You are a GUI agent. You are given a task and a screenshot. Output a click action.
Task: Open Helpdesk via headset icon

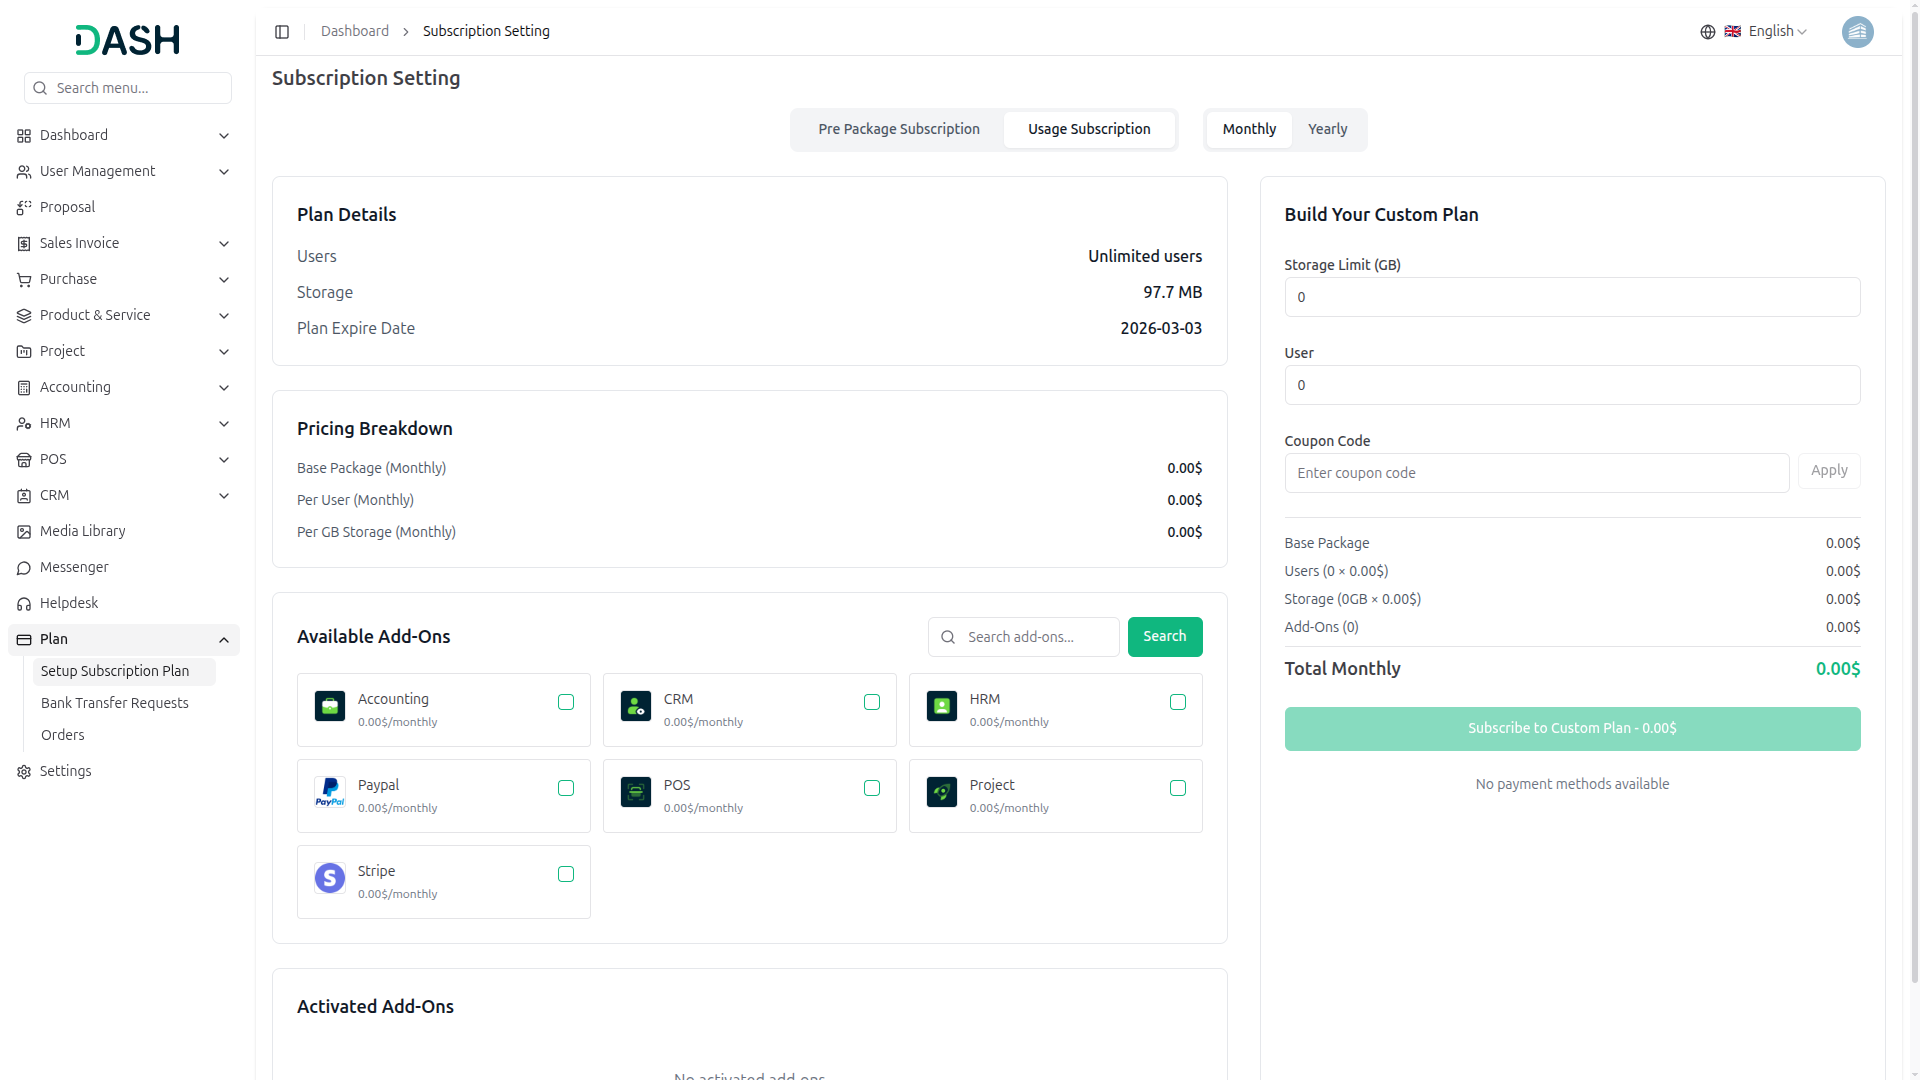(x=24, y=604)
